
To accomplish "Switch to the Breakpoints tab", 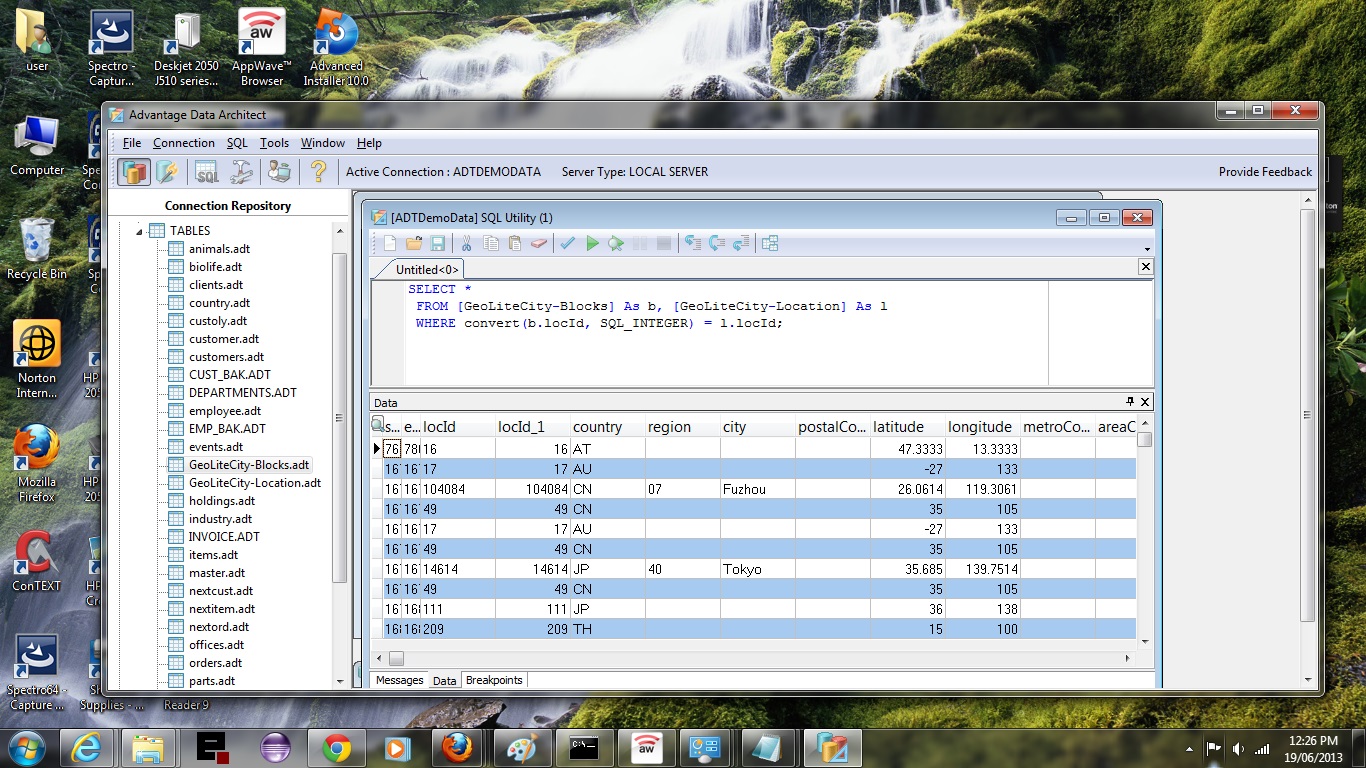I will click(494, 680).
